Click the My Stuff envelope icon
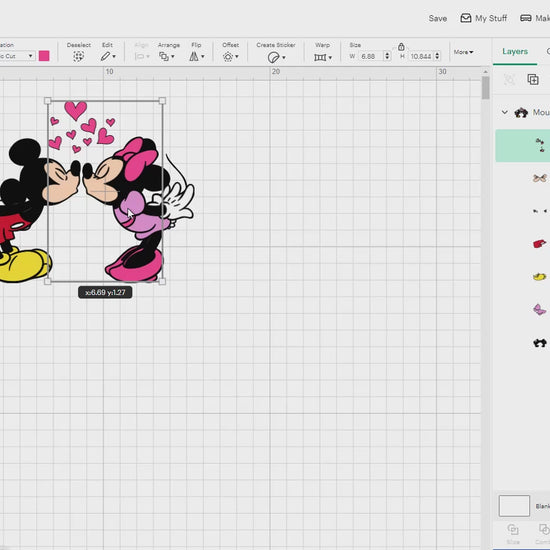This screenshot has width=550, height=550. click(x=465, y=18)
